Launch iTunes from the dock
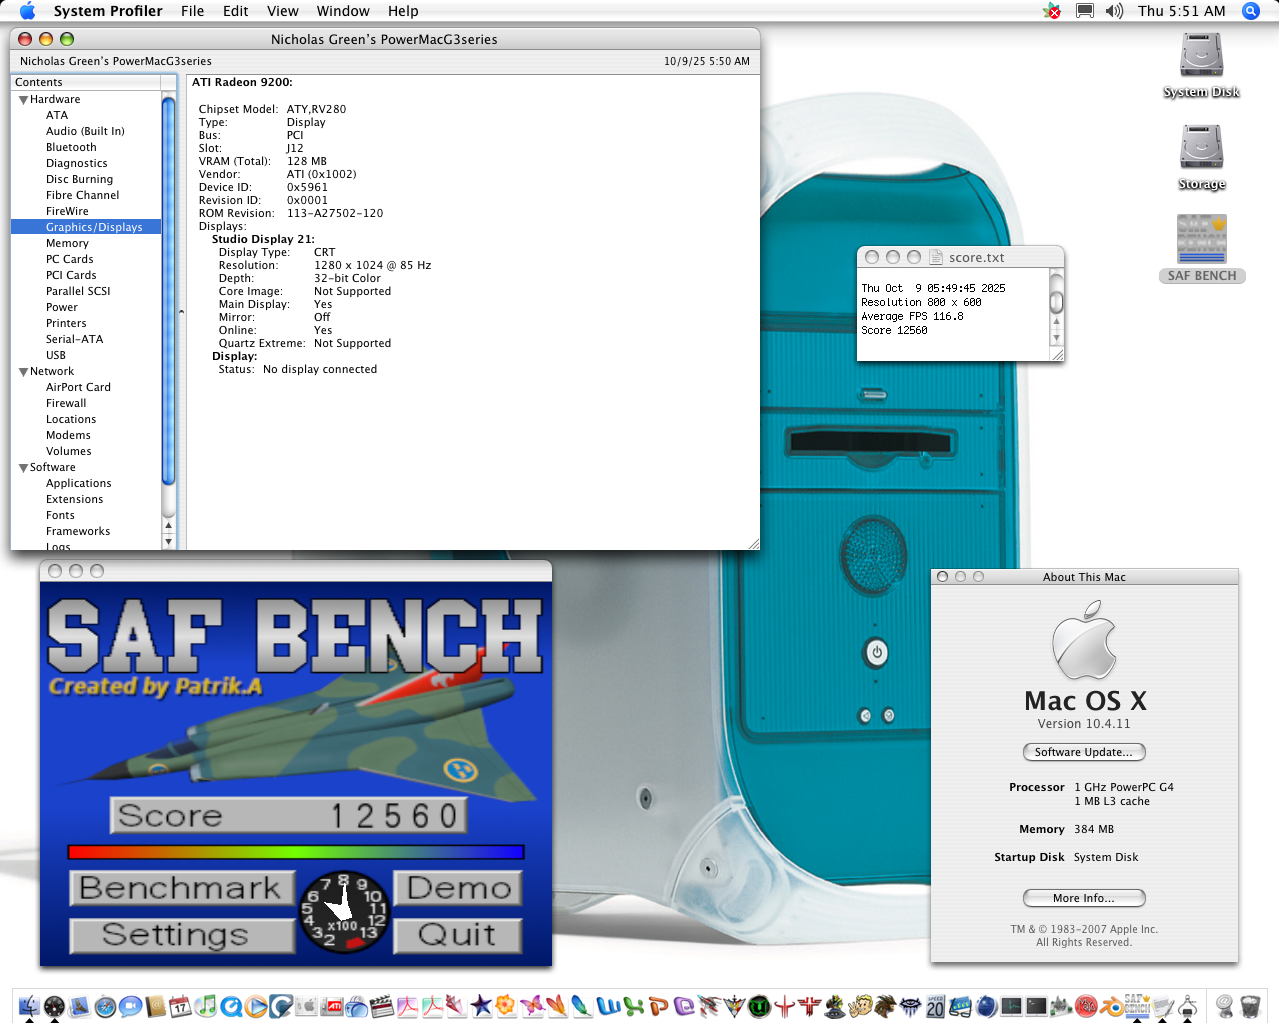 pos(206,1006)
